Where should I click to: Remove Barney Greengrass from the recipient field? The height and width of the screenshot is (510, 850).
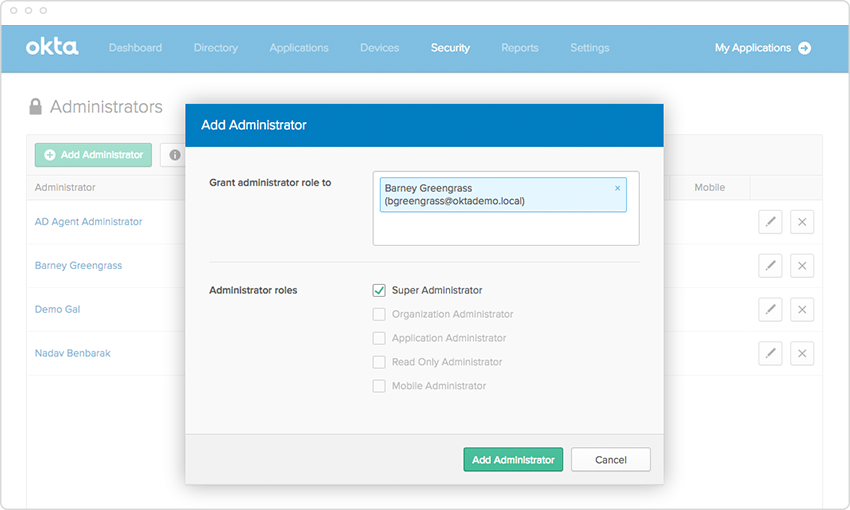(617, 188)
